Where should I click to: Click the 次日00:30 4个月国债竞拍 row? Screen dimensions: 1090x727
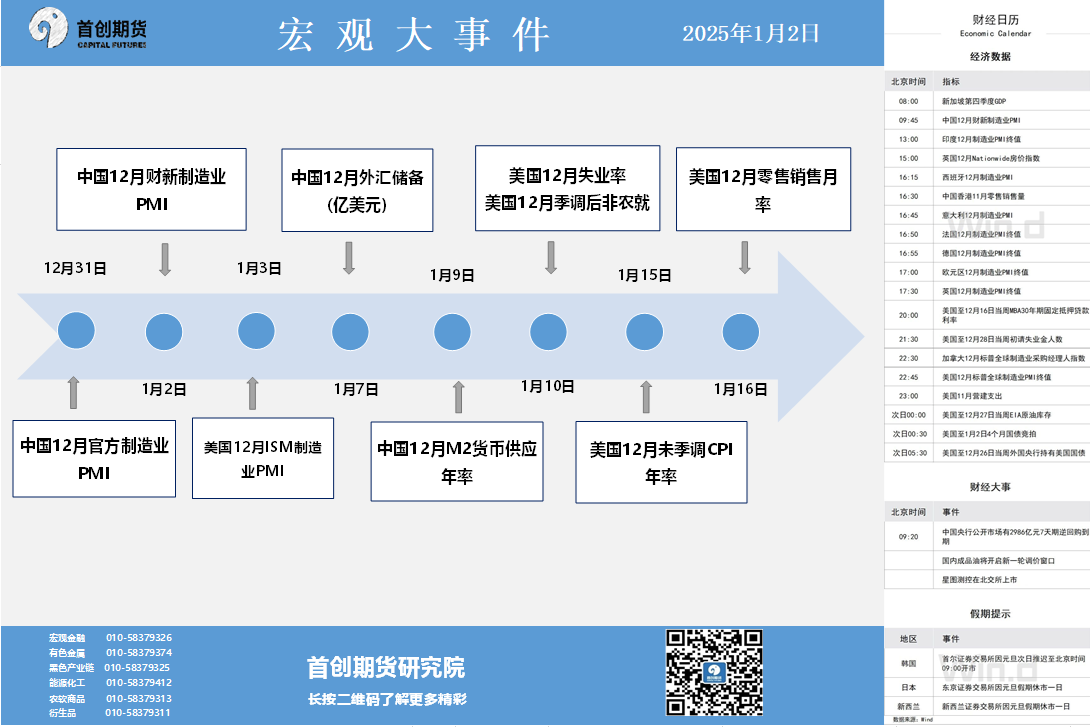987,434
